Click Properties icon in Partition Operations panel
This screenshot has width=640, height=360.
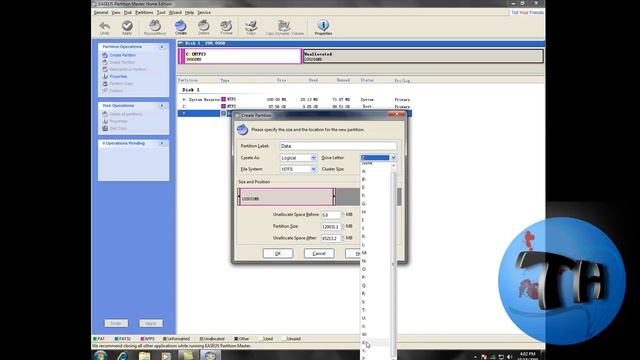tap(105, 76)
